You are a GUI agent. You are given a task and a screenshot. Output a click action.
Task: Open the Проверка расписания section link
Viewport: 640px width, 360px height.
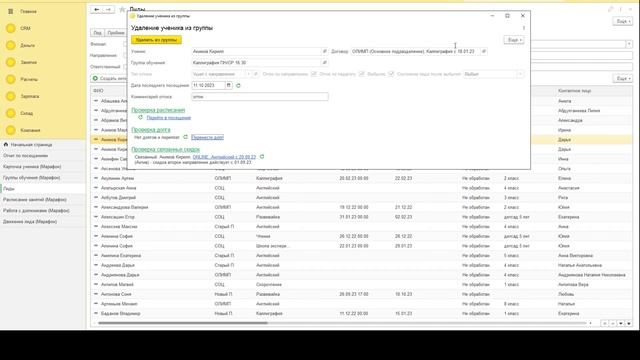pyautogui.click(x=158, y=110)
